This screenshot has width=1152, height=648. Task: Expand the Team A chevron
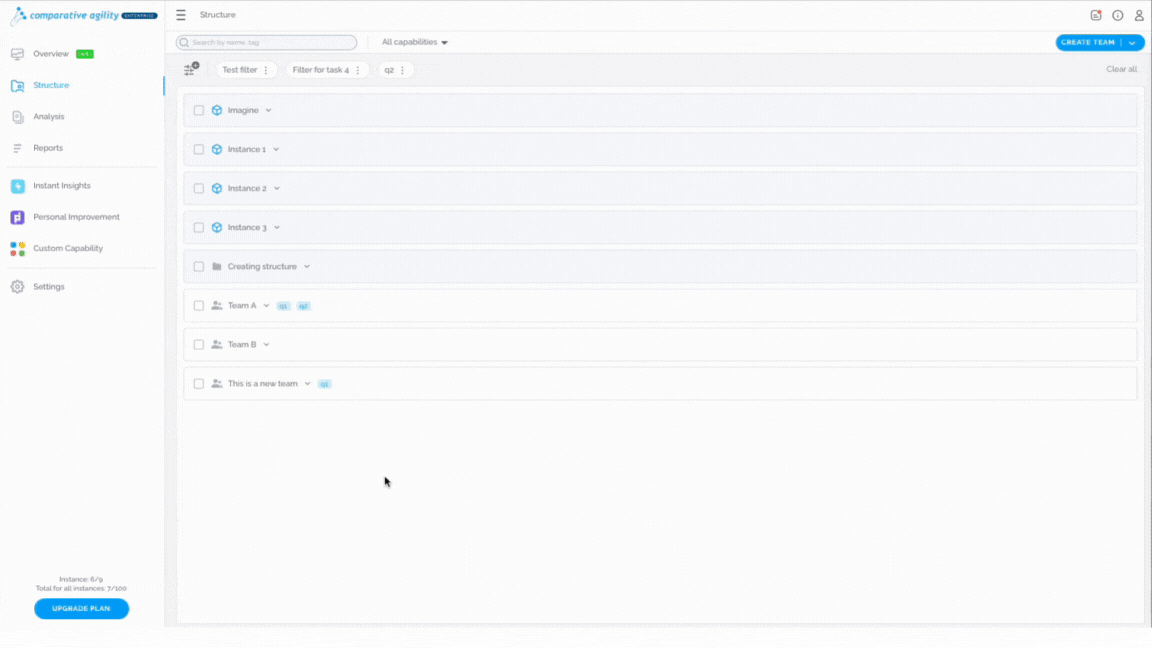tap(266, 305)
